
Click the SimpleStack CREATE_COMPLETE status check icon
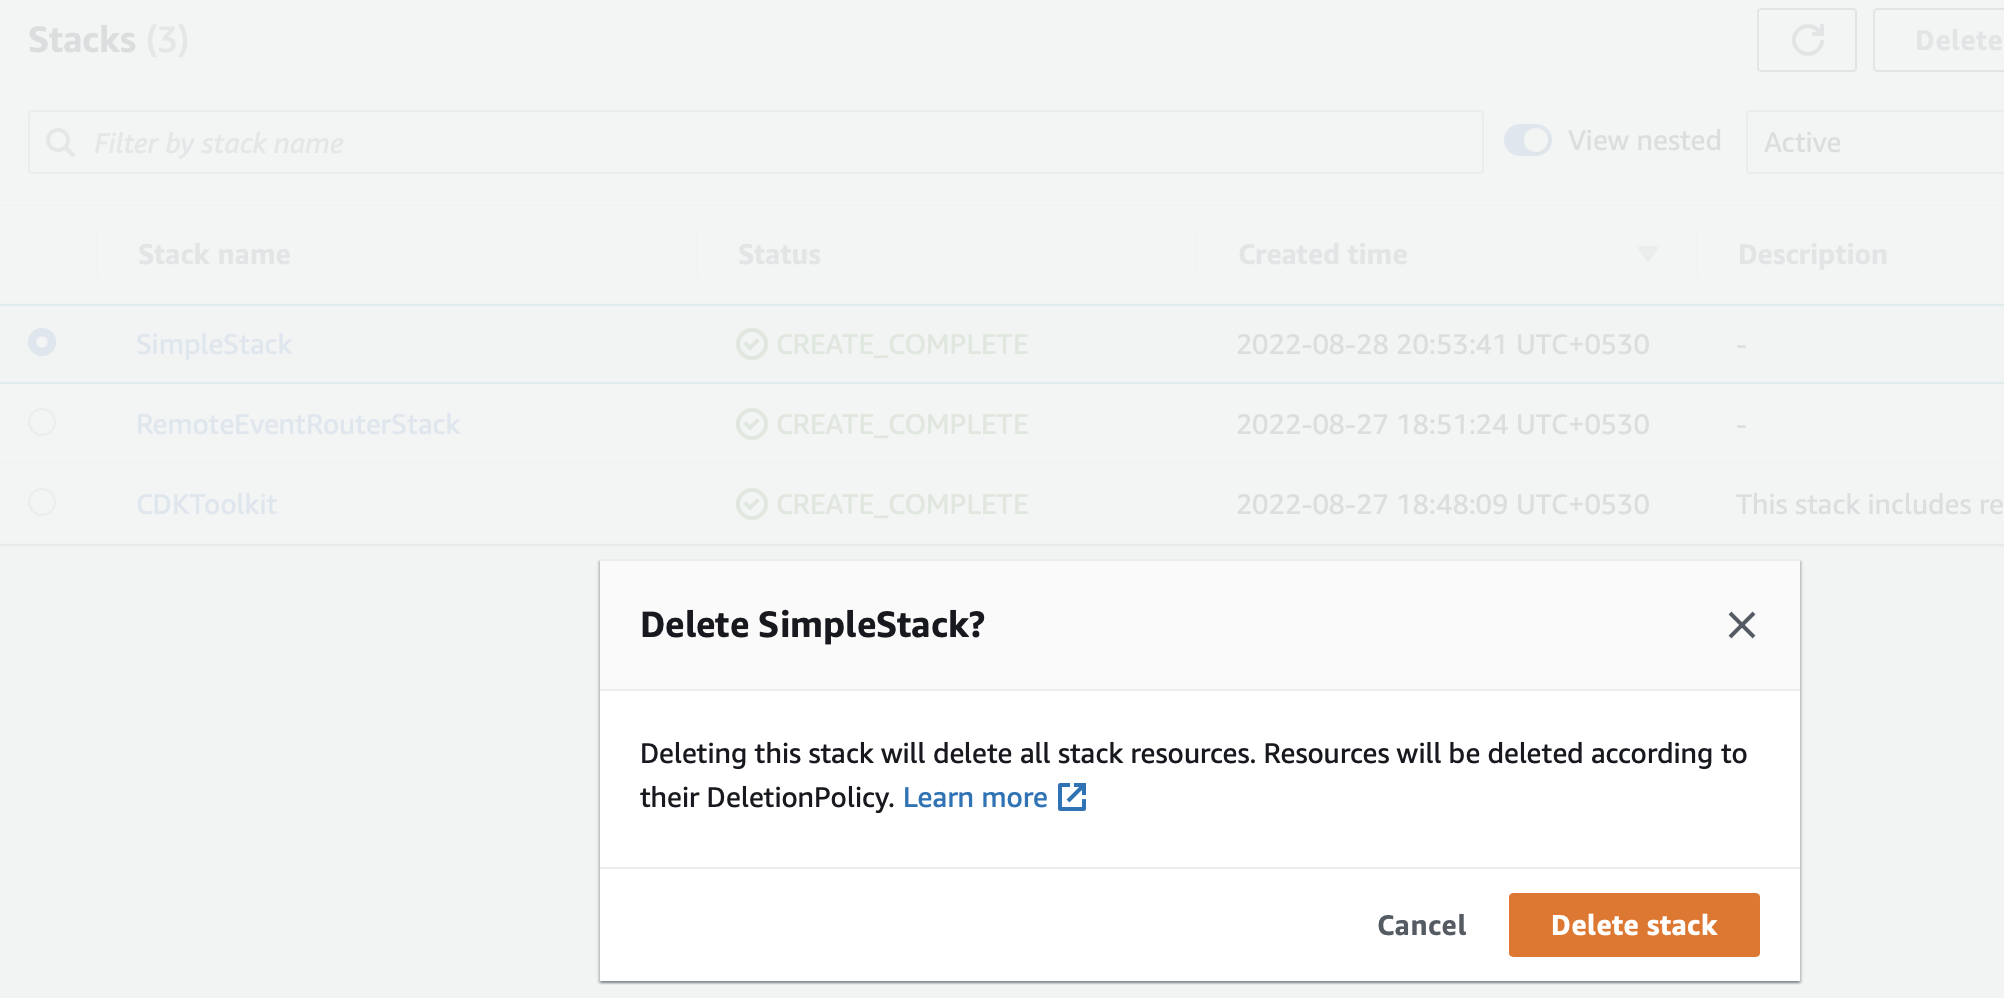(x=751, y=344)
